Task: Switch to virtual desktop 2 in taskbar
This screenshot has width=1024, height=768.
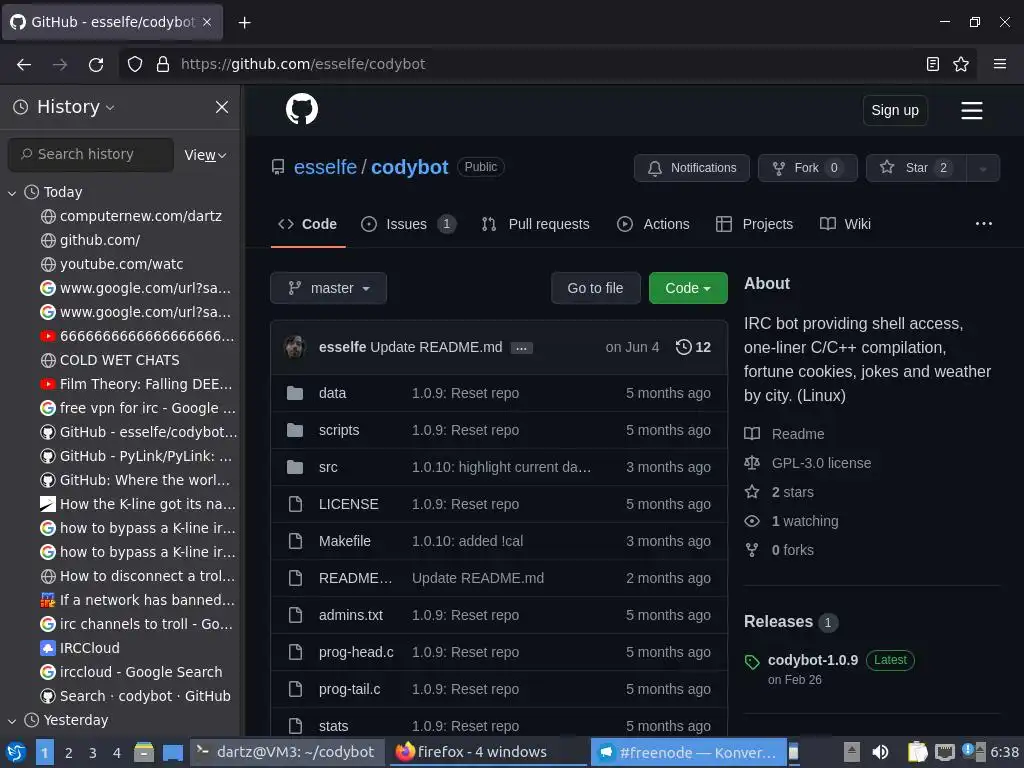Action: tap(69, 753)
